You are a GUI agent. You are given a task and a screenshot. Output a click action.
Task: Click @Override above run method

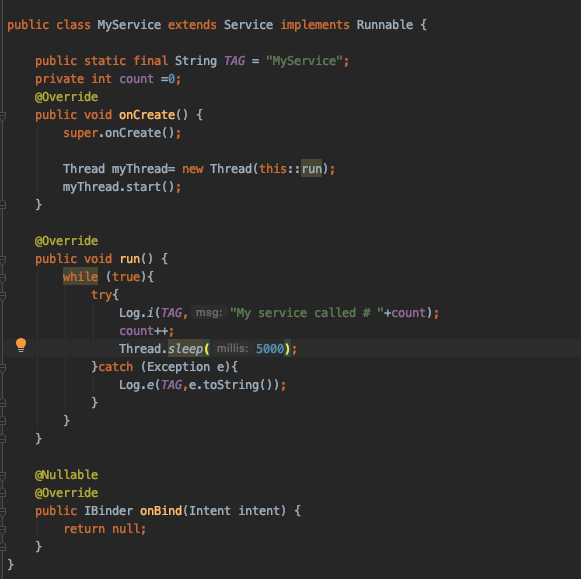click(66, 241)
